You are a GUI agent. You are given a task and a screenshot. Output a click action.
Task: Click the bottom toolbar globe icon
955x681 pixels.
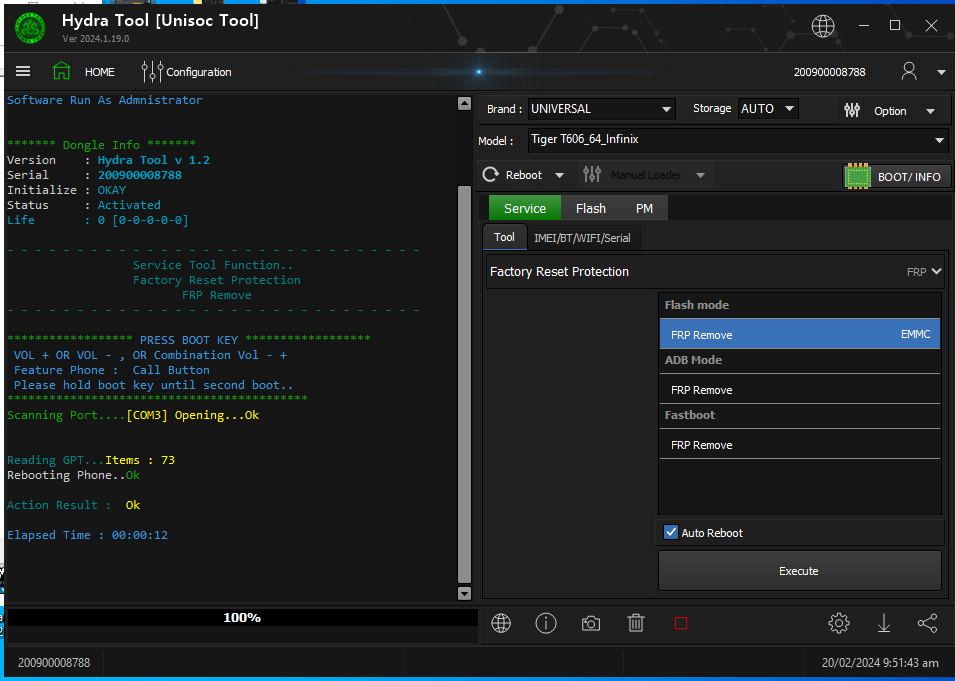(501, 623)
